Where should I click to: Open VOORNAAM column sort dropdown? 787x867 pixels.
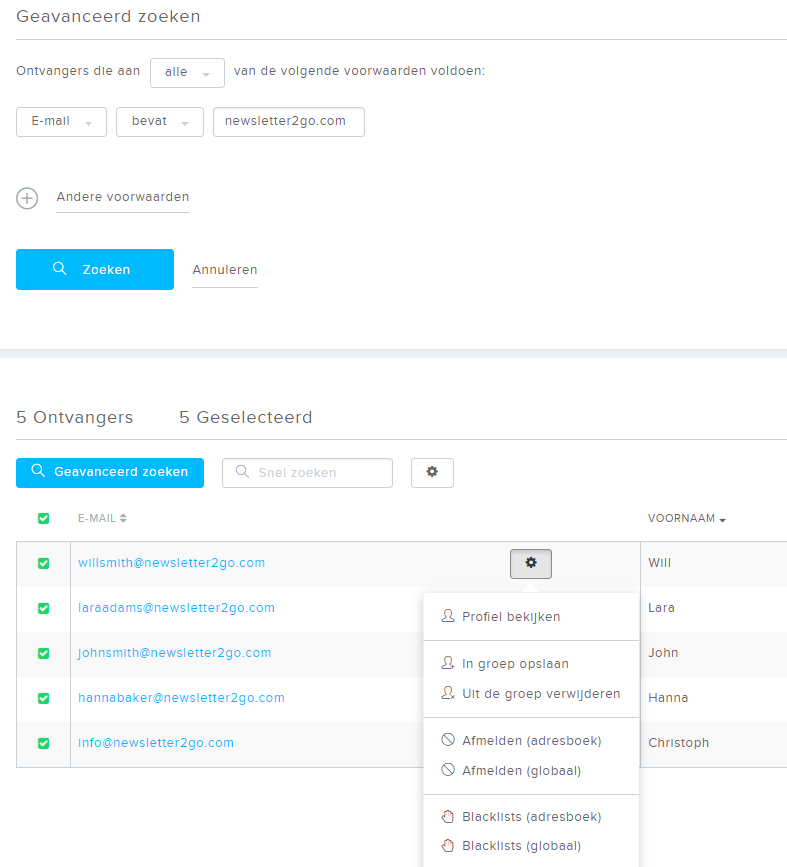[722, 519]
